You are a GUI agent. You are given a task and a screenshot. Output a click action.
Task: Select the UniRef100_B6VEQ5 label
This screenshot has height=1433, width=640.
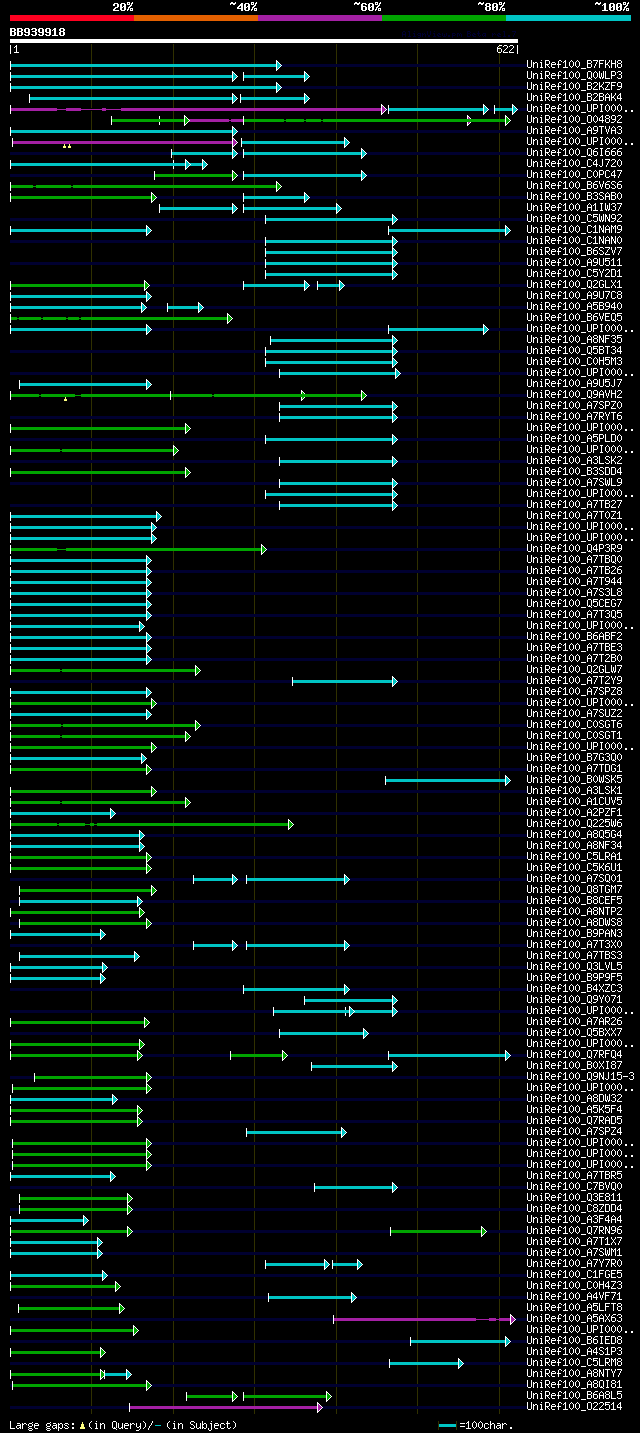pos(574,318)
